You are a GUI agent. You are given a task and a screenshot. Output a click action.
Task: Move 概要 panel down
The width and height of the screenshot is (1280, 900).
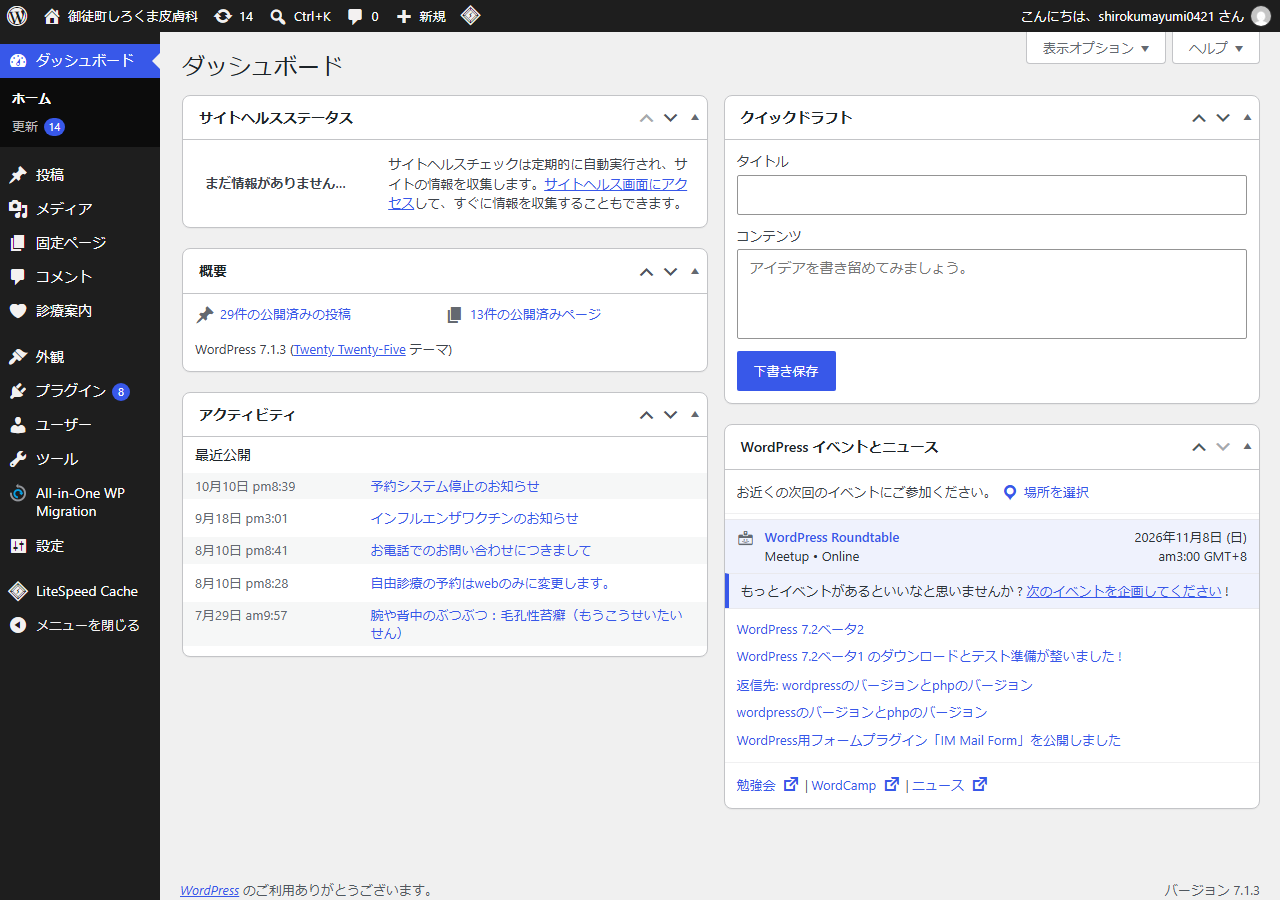pyautogui.click(x=671, y=272)
